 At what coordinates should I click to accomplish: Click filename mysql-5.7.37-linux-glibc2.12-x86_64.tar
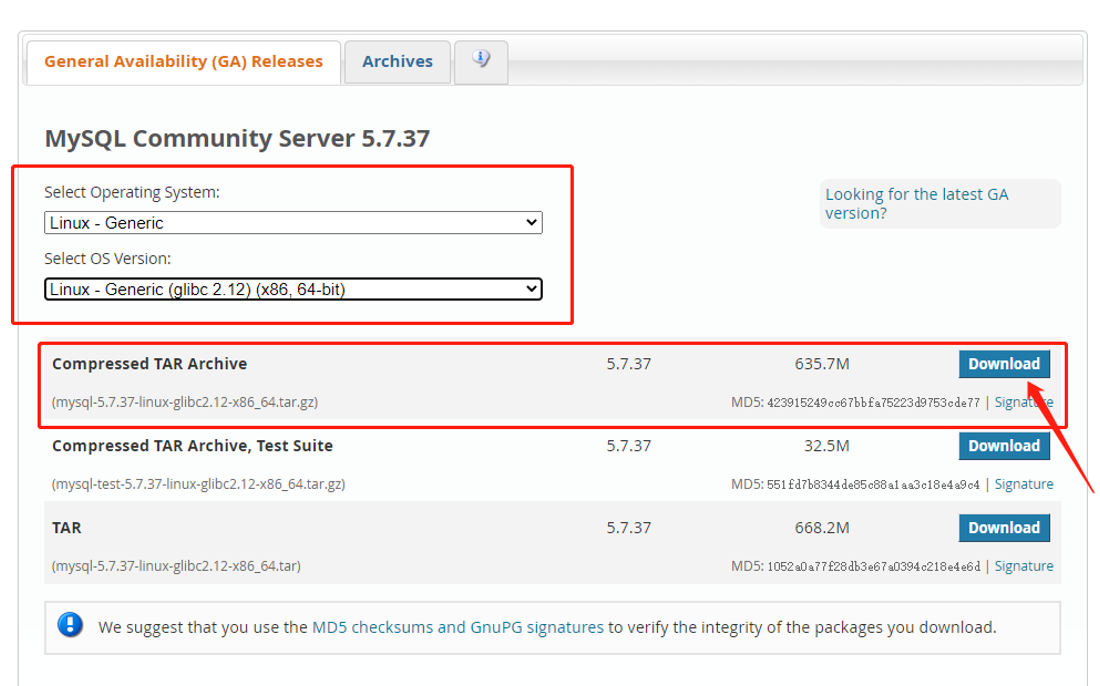[176, 566]
